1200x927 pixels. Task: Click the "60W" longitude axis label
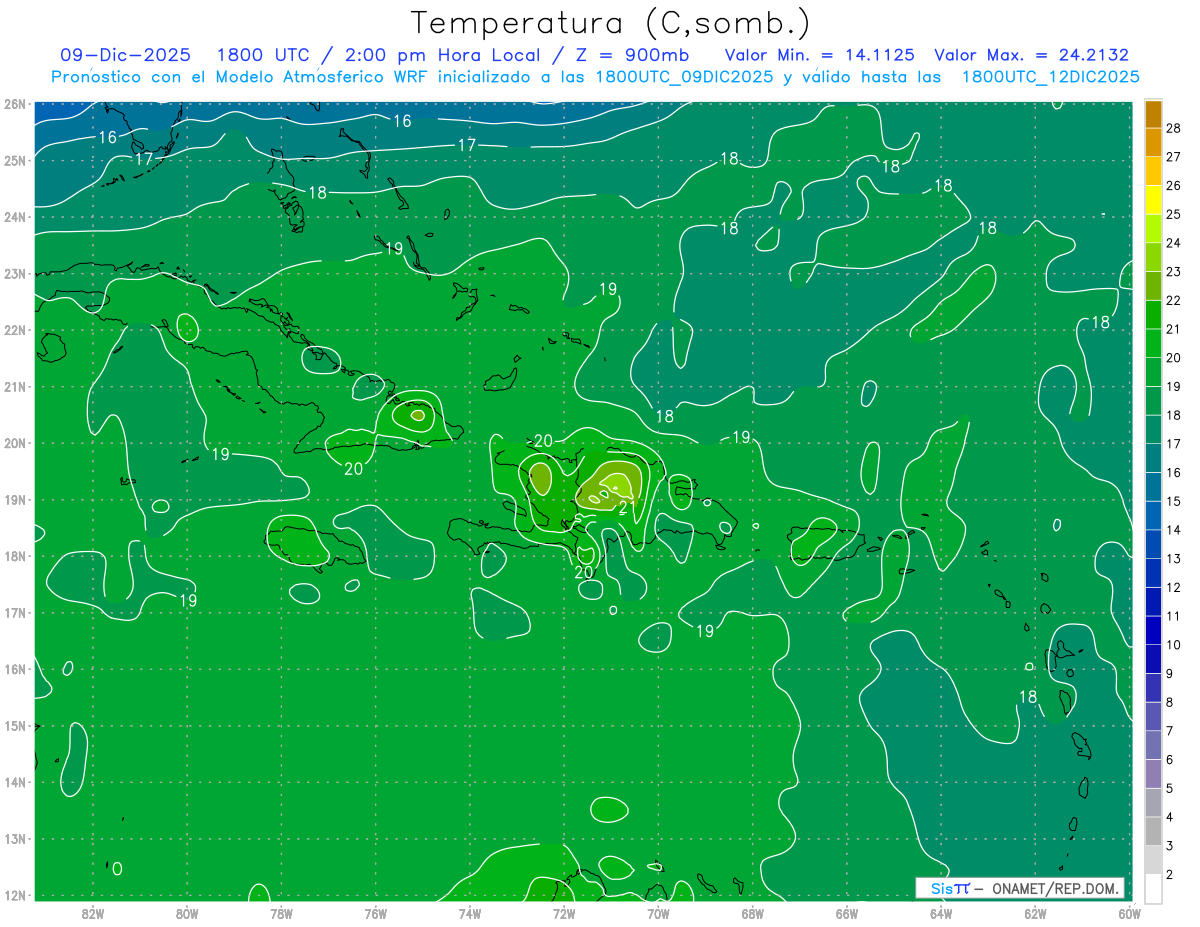pyautogui.click(x=1130, y=913)
